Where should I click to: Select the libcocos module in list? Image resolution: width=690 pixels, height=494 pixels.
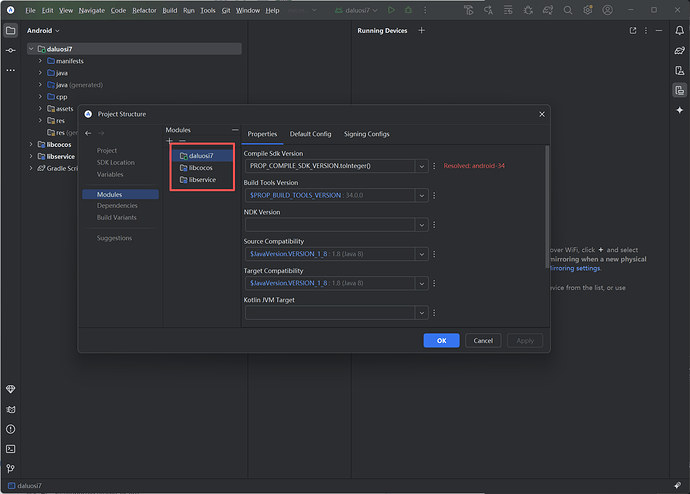pyautogui.click(x=200, y=168)
